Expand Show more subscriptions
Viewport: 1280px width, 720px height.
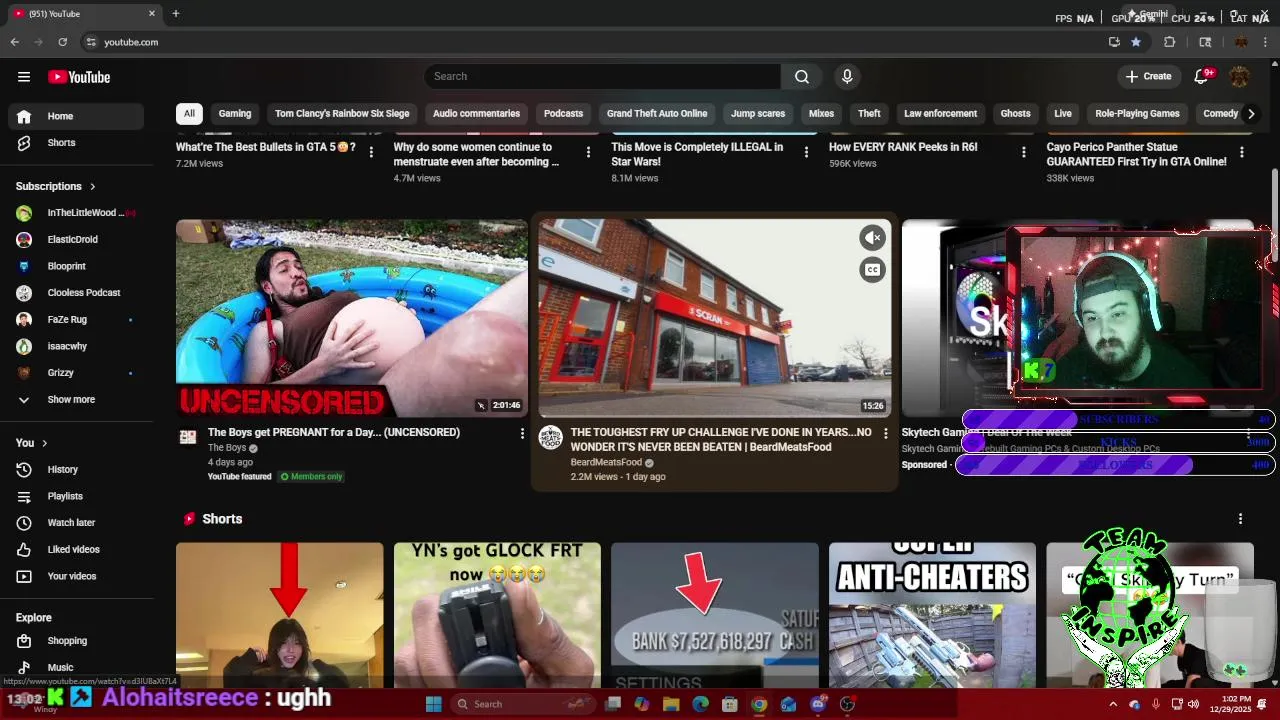coord(77,399)
